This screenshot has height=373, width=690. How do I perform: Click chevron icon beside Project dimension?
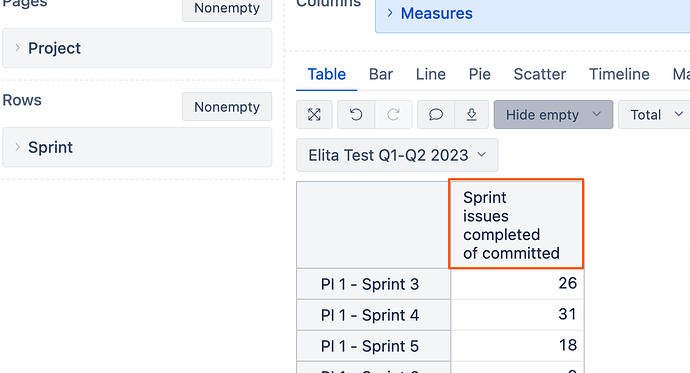point(17,48)
